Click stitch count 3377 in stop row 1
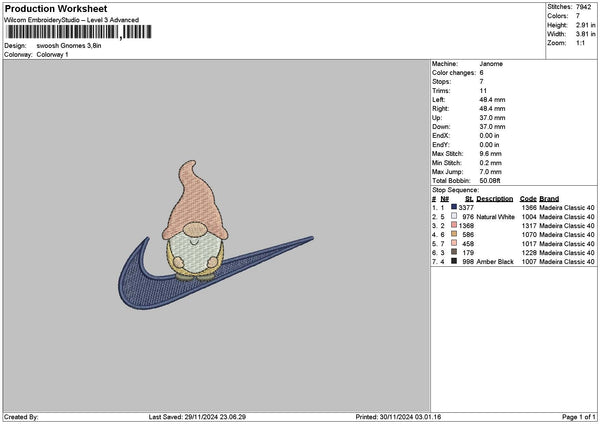 click(x=466, y=208)
